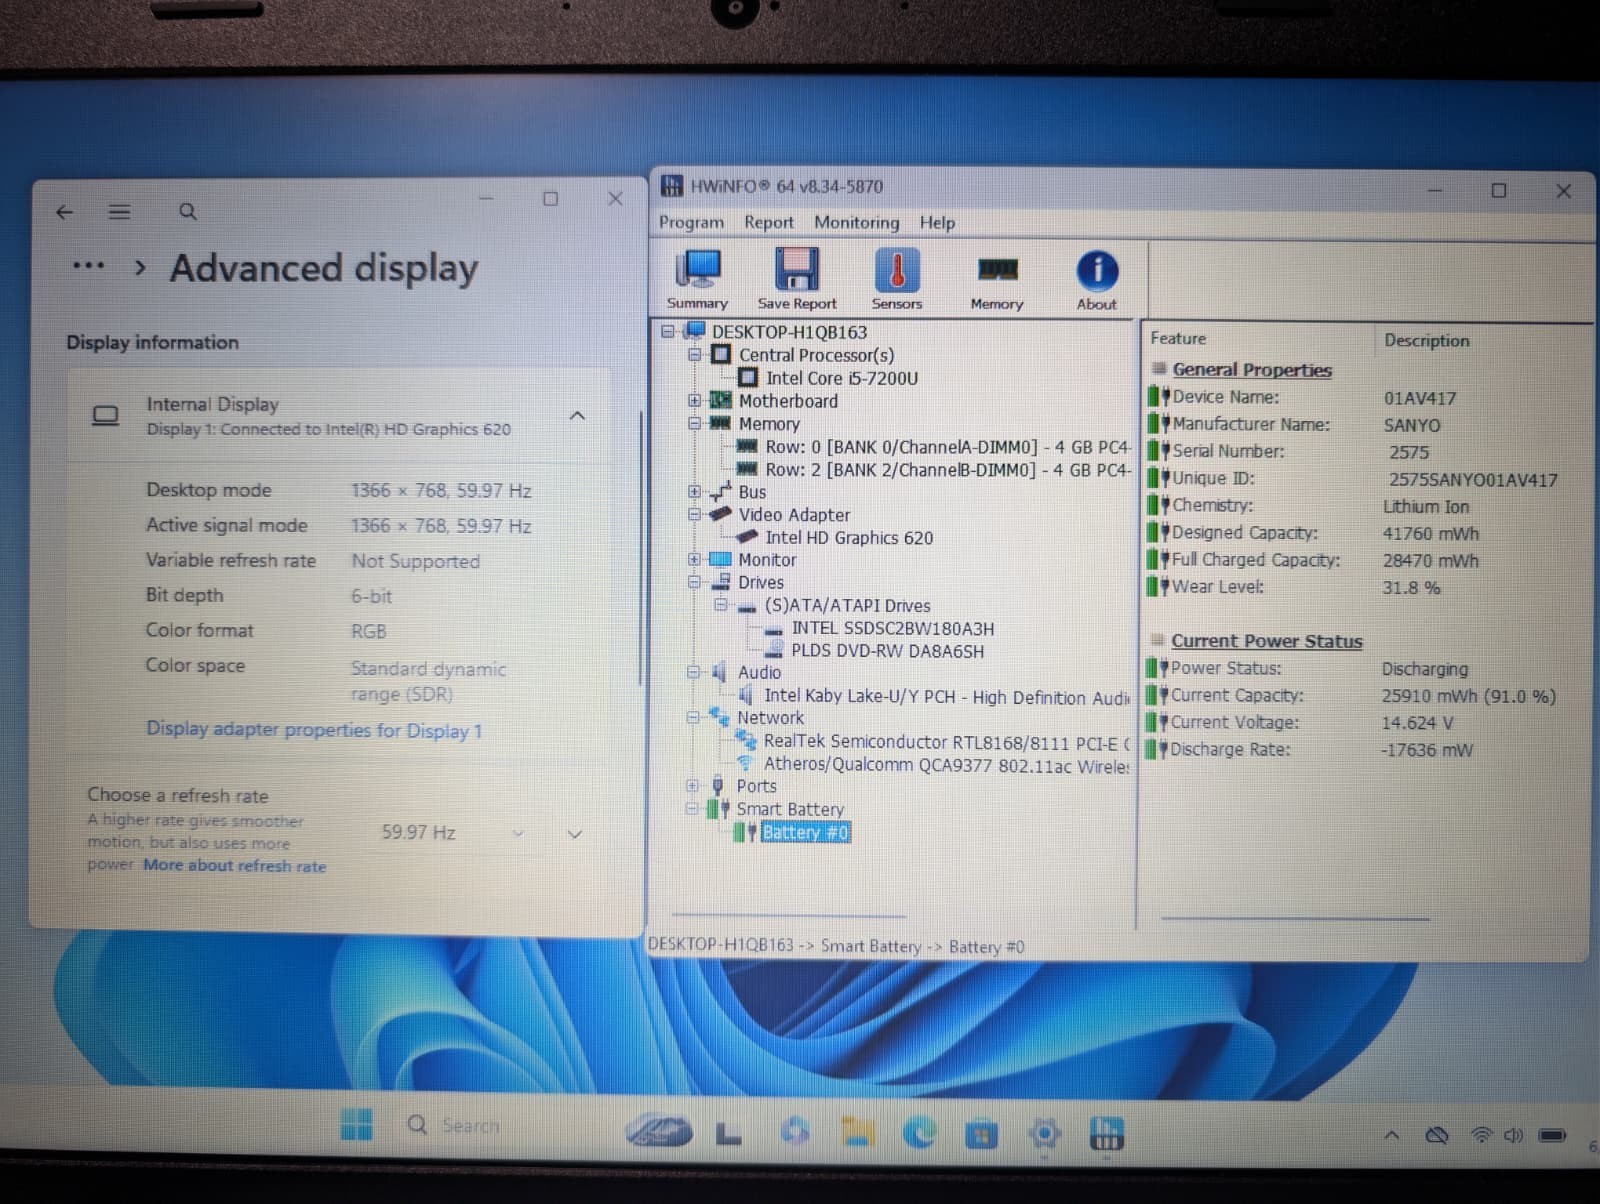The width and height of the screenshot is (1600, 1204).
Task: Collapse the Internal Display section chevron
Action: tap(577, 415)
